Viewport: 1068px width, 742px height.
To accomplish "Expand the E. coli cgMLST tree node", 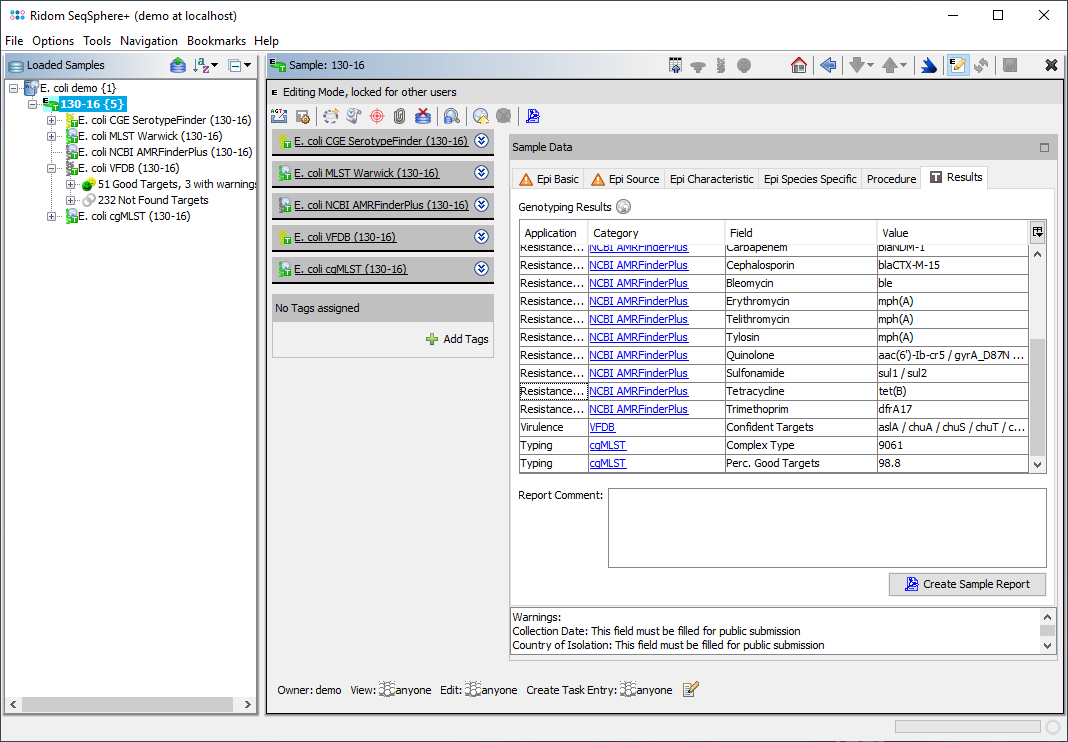I will [x=52, y=216].
